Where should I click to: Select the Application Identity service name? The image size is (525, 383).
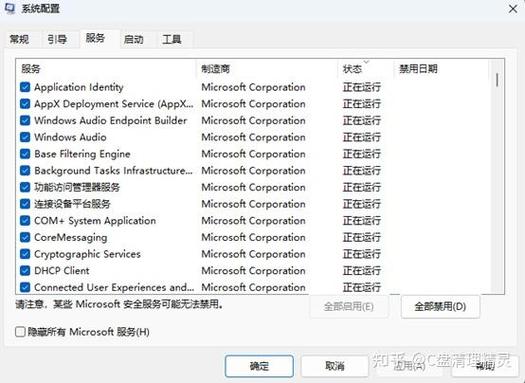point(79,87)
